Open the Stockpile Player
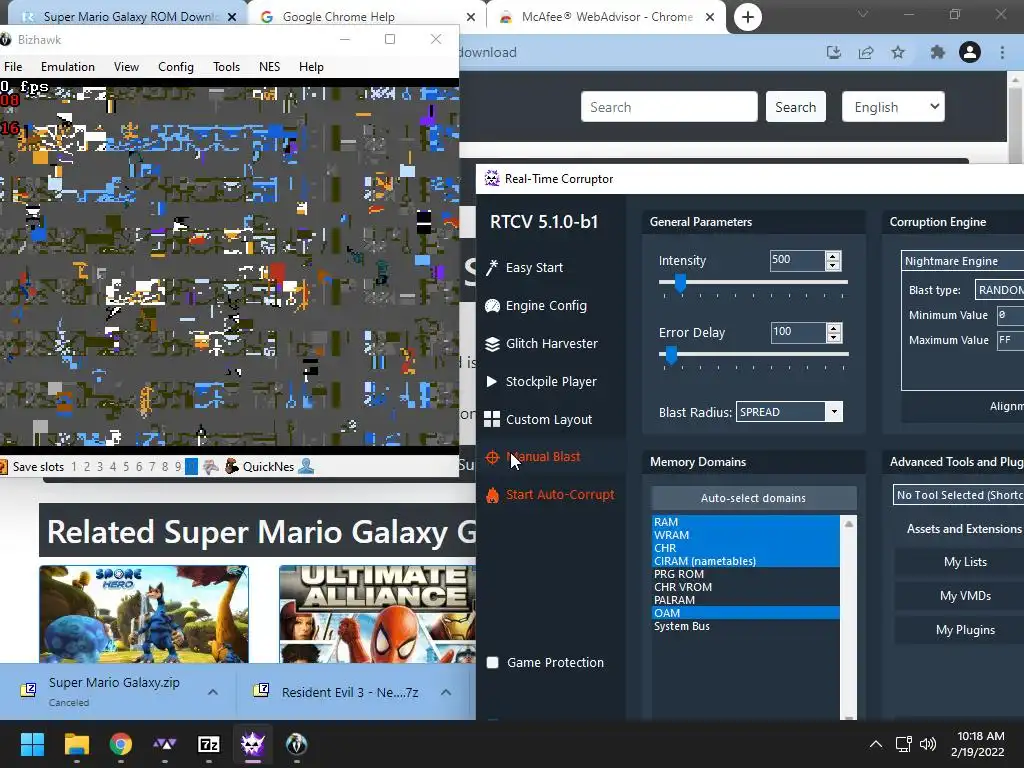 coord(541,381)
